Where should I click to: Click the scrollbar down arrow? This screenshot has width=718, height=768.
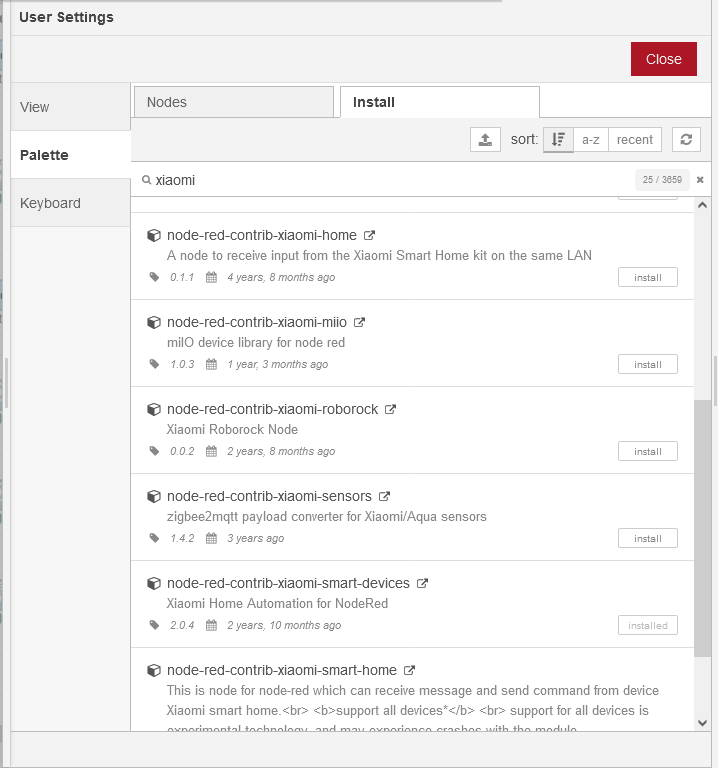[702, 723]
